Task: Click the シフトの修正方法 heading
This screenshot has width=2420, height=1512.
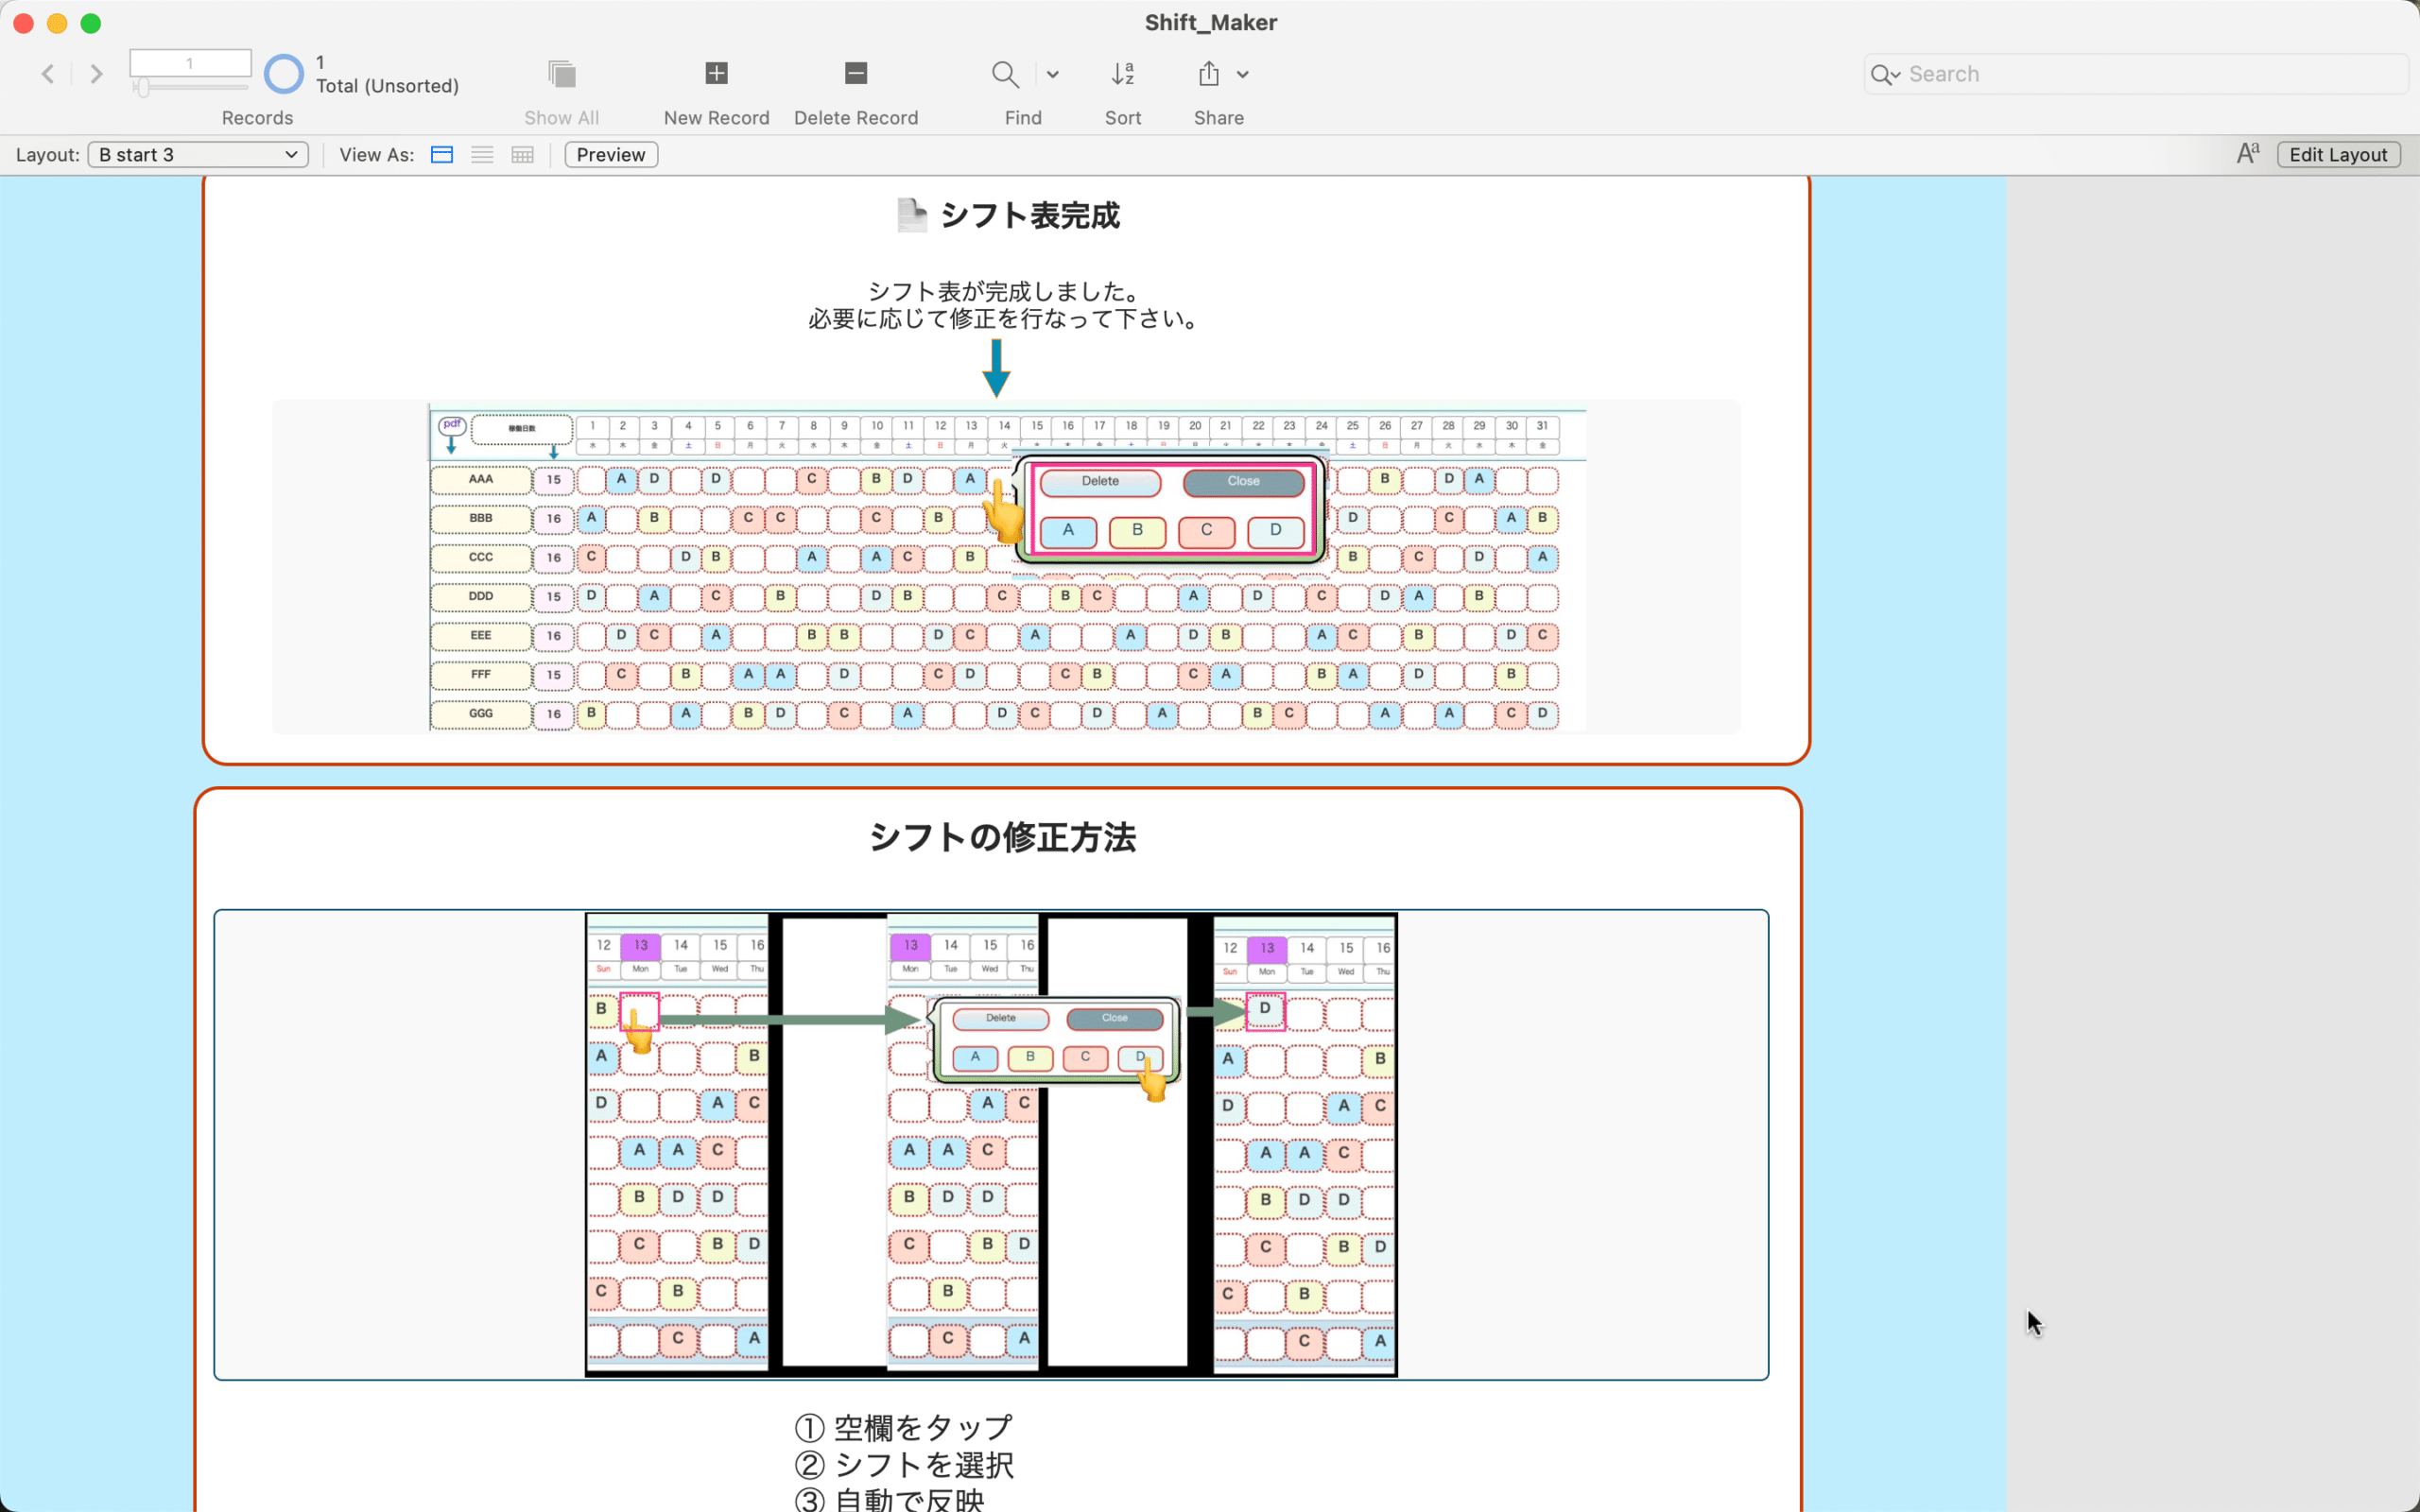Action: (1002, 837)
